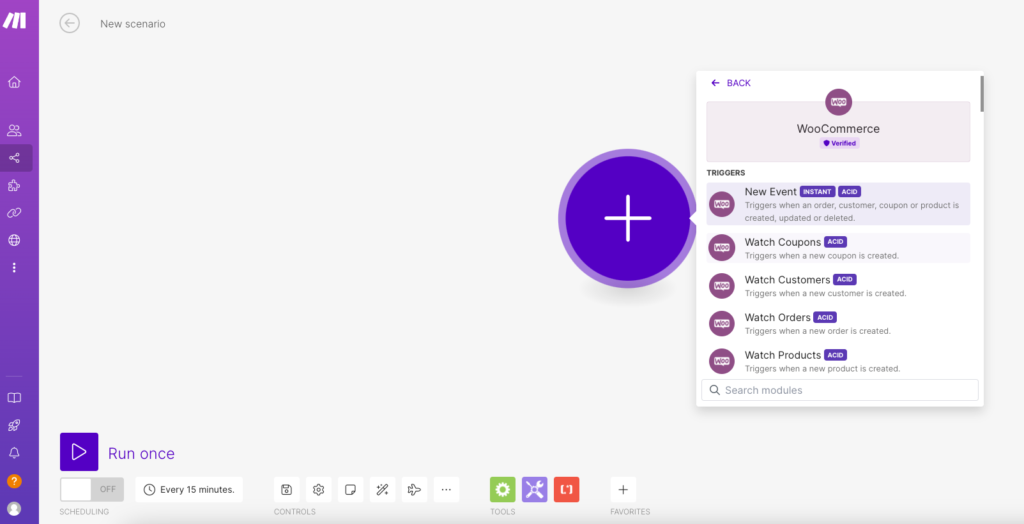Open the Scenarios share icon in the sidebar

point(14,158)
